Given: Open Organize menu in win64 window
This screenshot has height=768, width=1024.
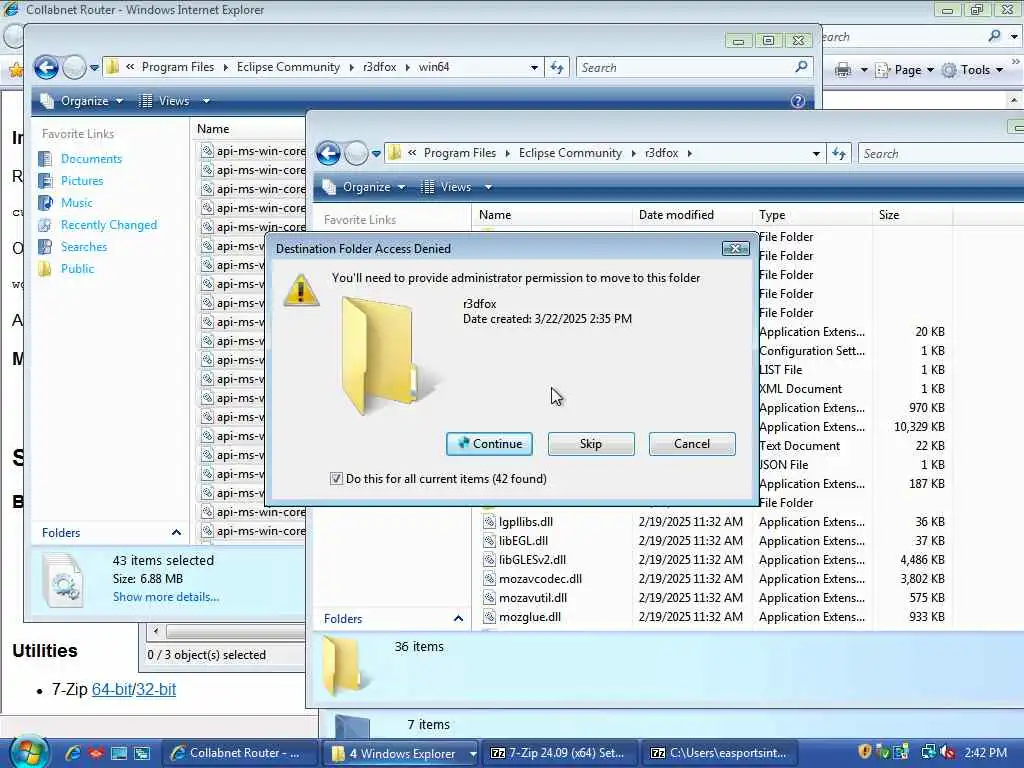Looking at the screenshot, I should click(x=82, y=101).
